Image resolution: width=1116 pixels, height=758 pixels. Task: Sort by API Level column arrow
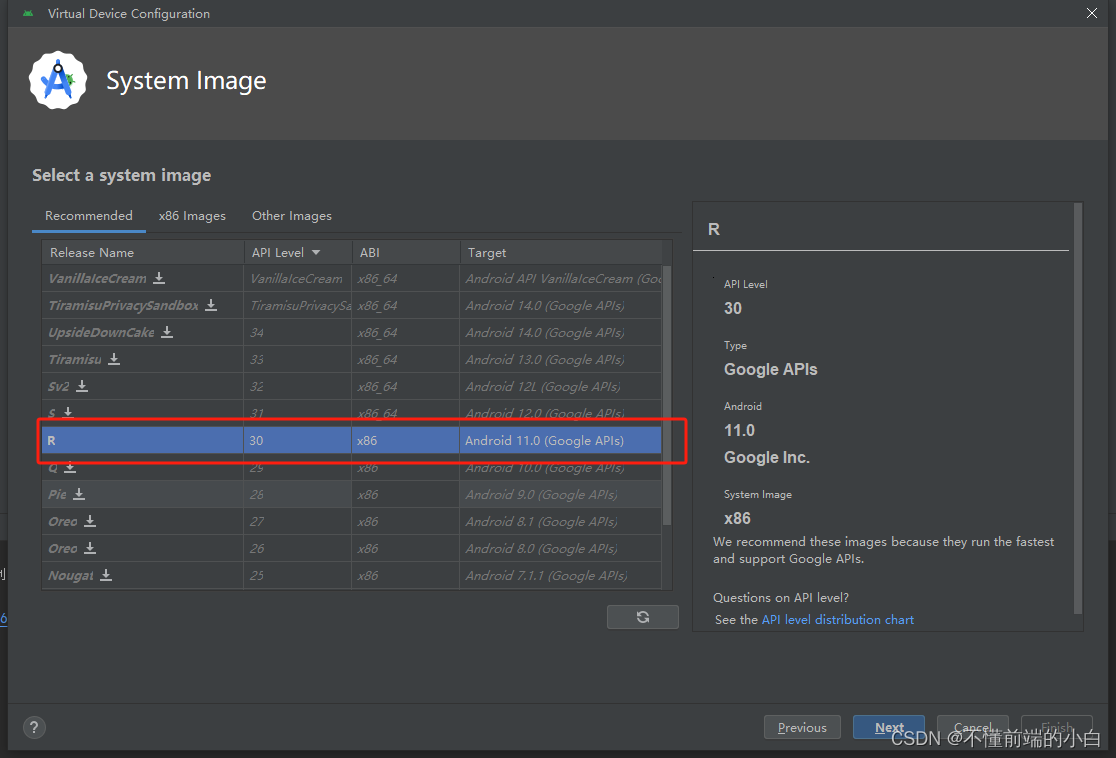pos(316,253)
